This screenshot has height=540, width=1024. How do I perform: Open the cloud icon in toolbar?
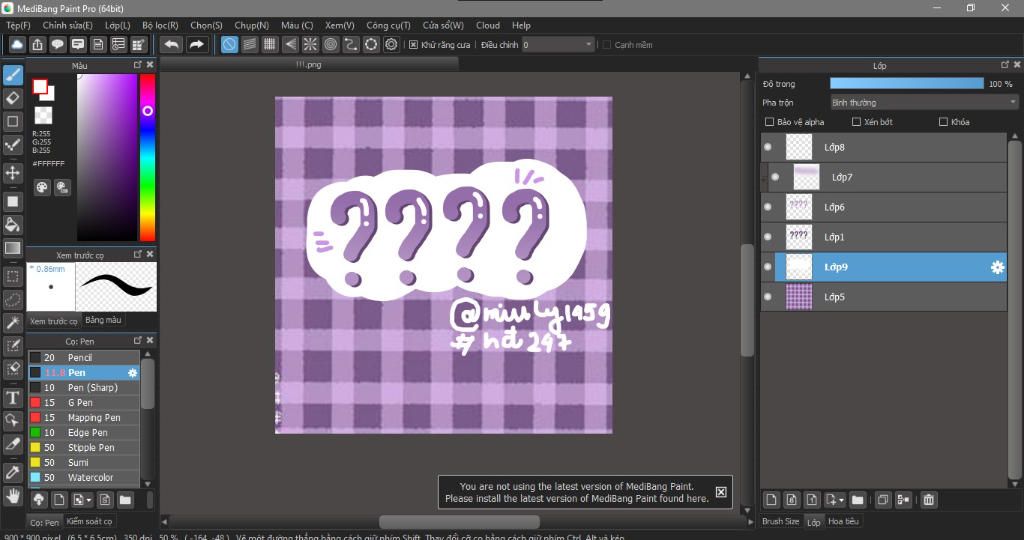(17, 44)
